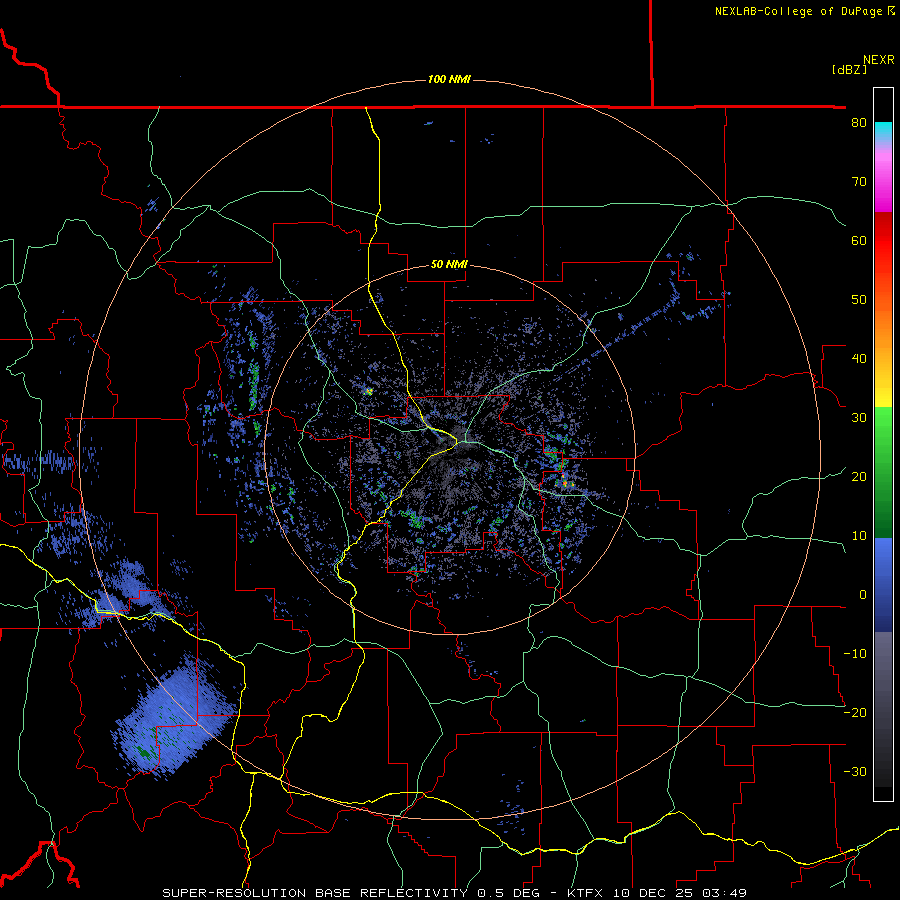Click the 50 NMI range ring label
Viewport: 900px width, 900px height.
click(449, 265)
